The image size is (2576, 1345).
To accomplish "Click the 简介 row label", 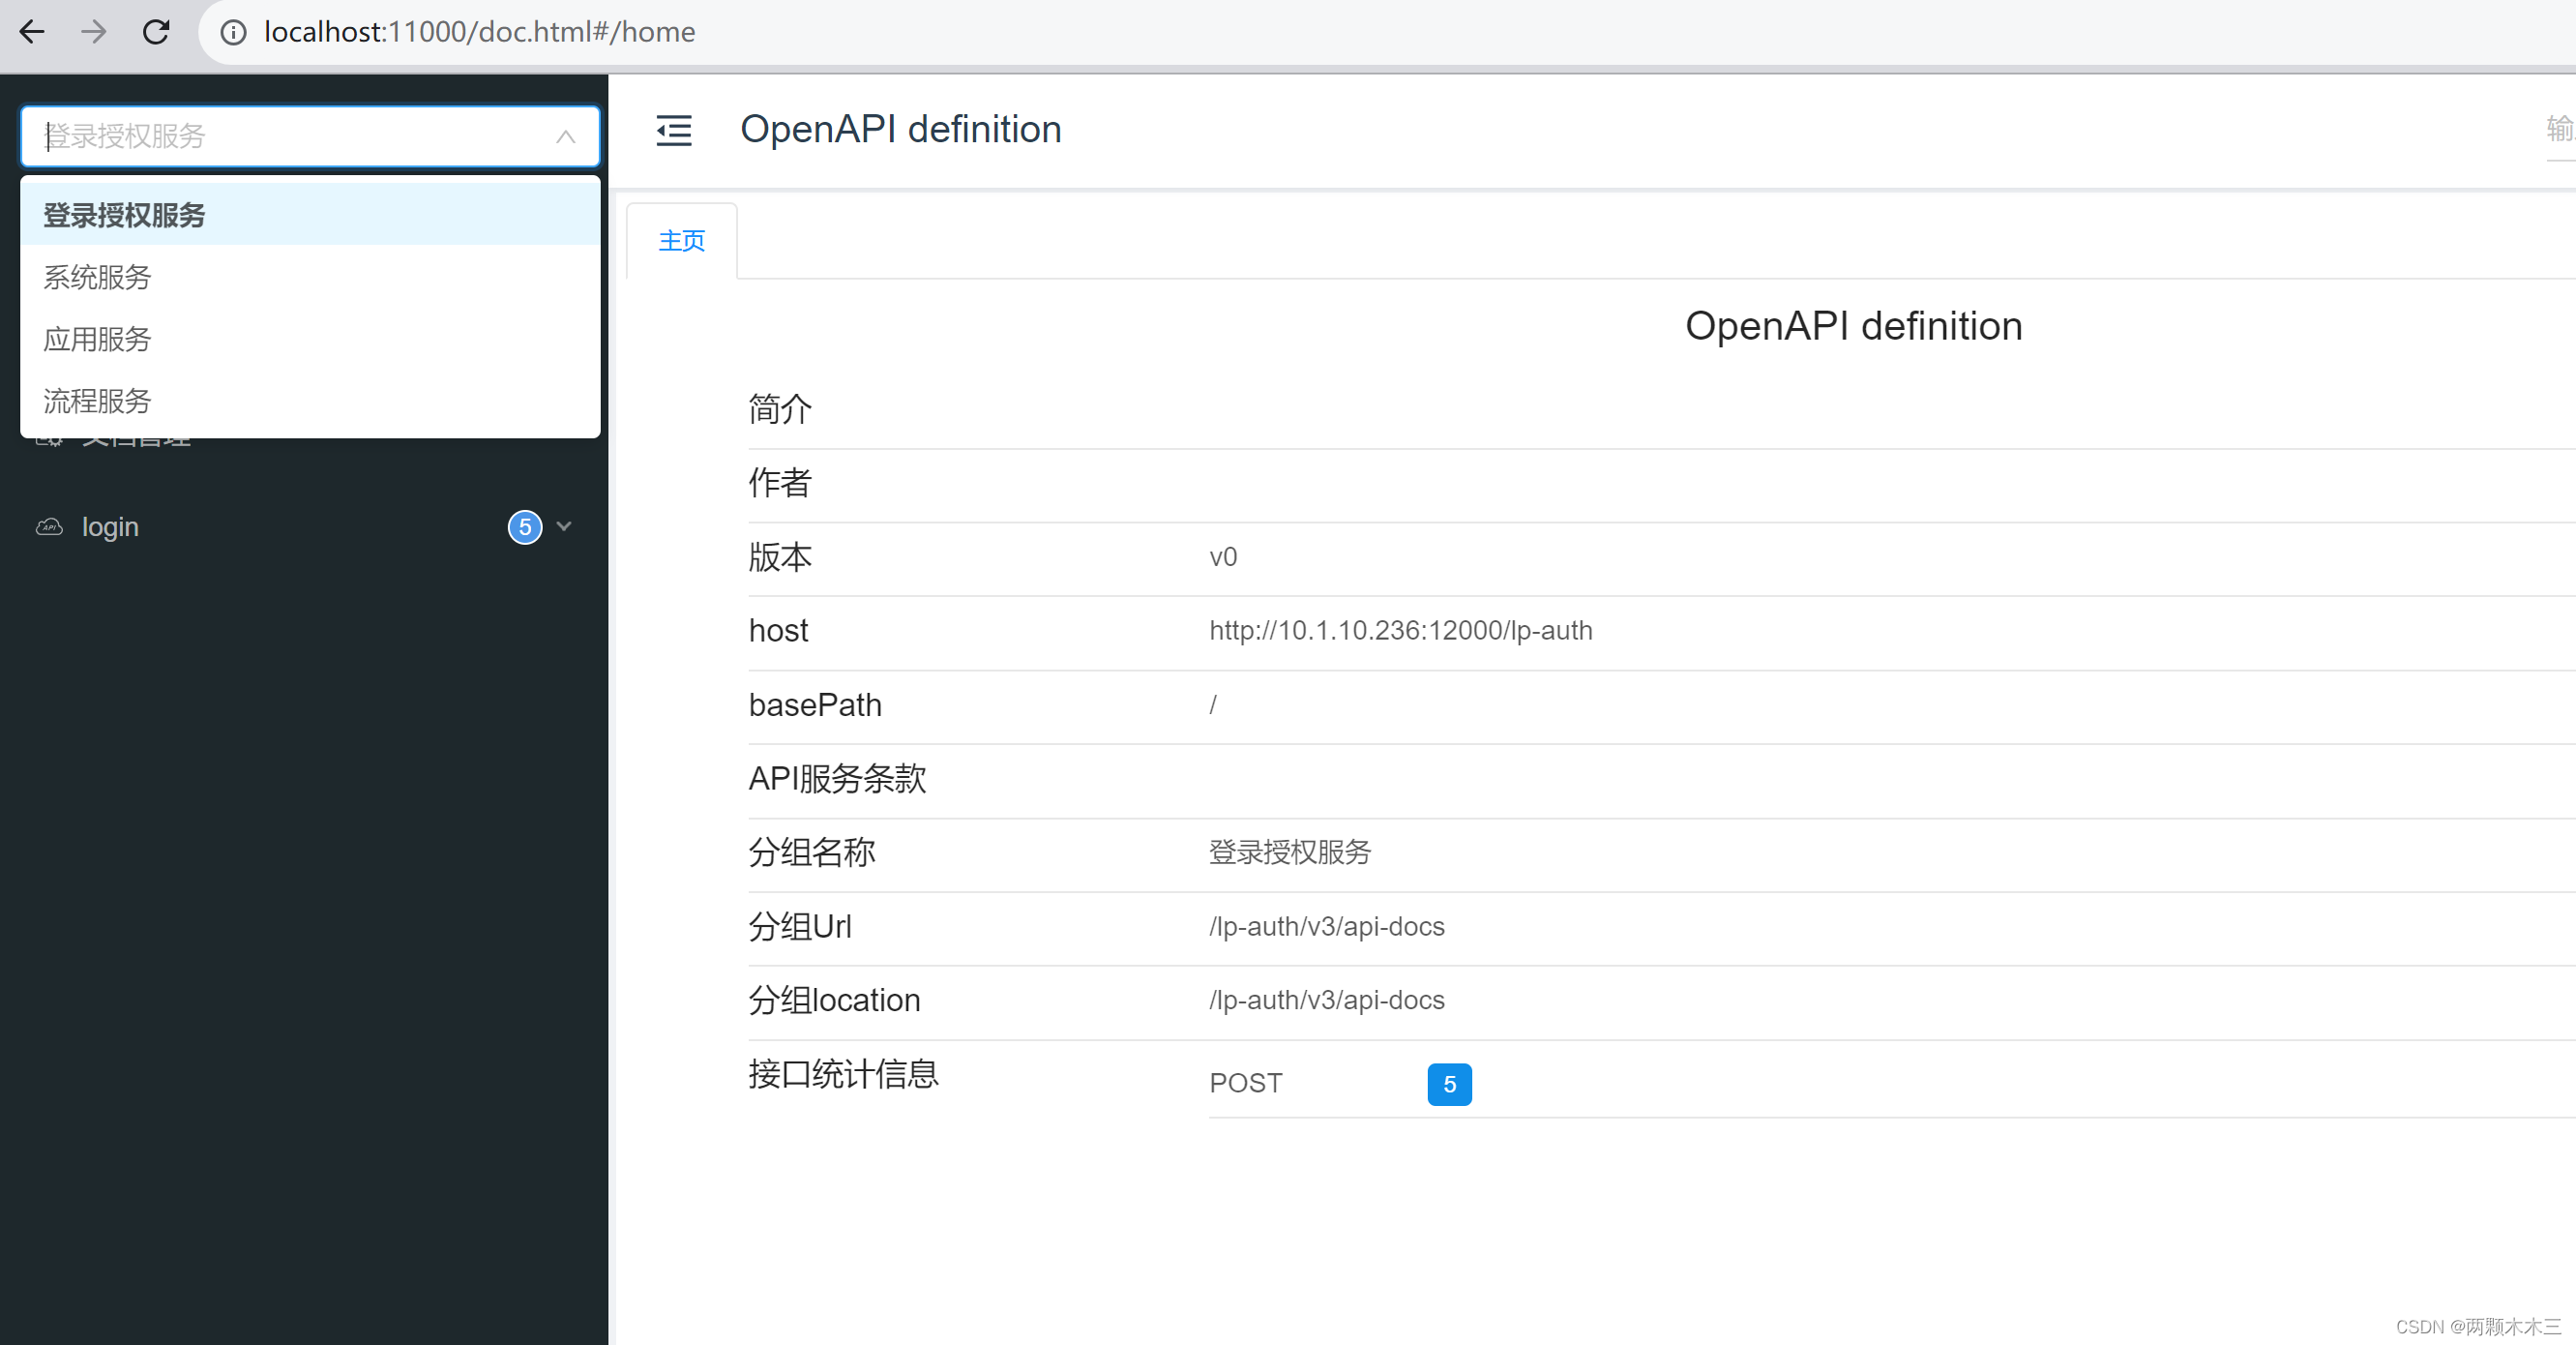I will pos(780,409).
